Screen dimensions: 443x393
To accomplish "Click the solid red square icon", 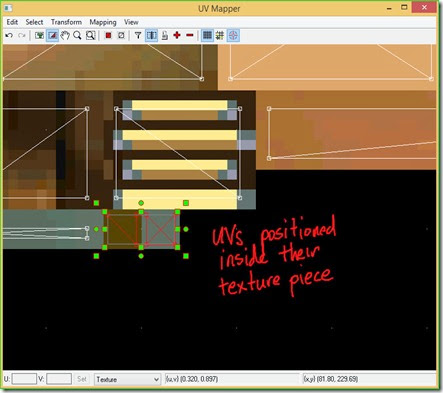I will click(108, 35).
